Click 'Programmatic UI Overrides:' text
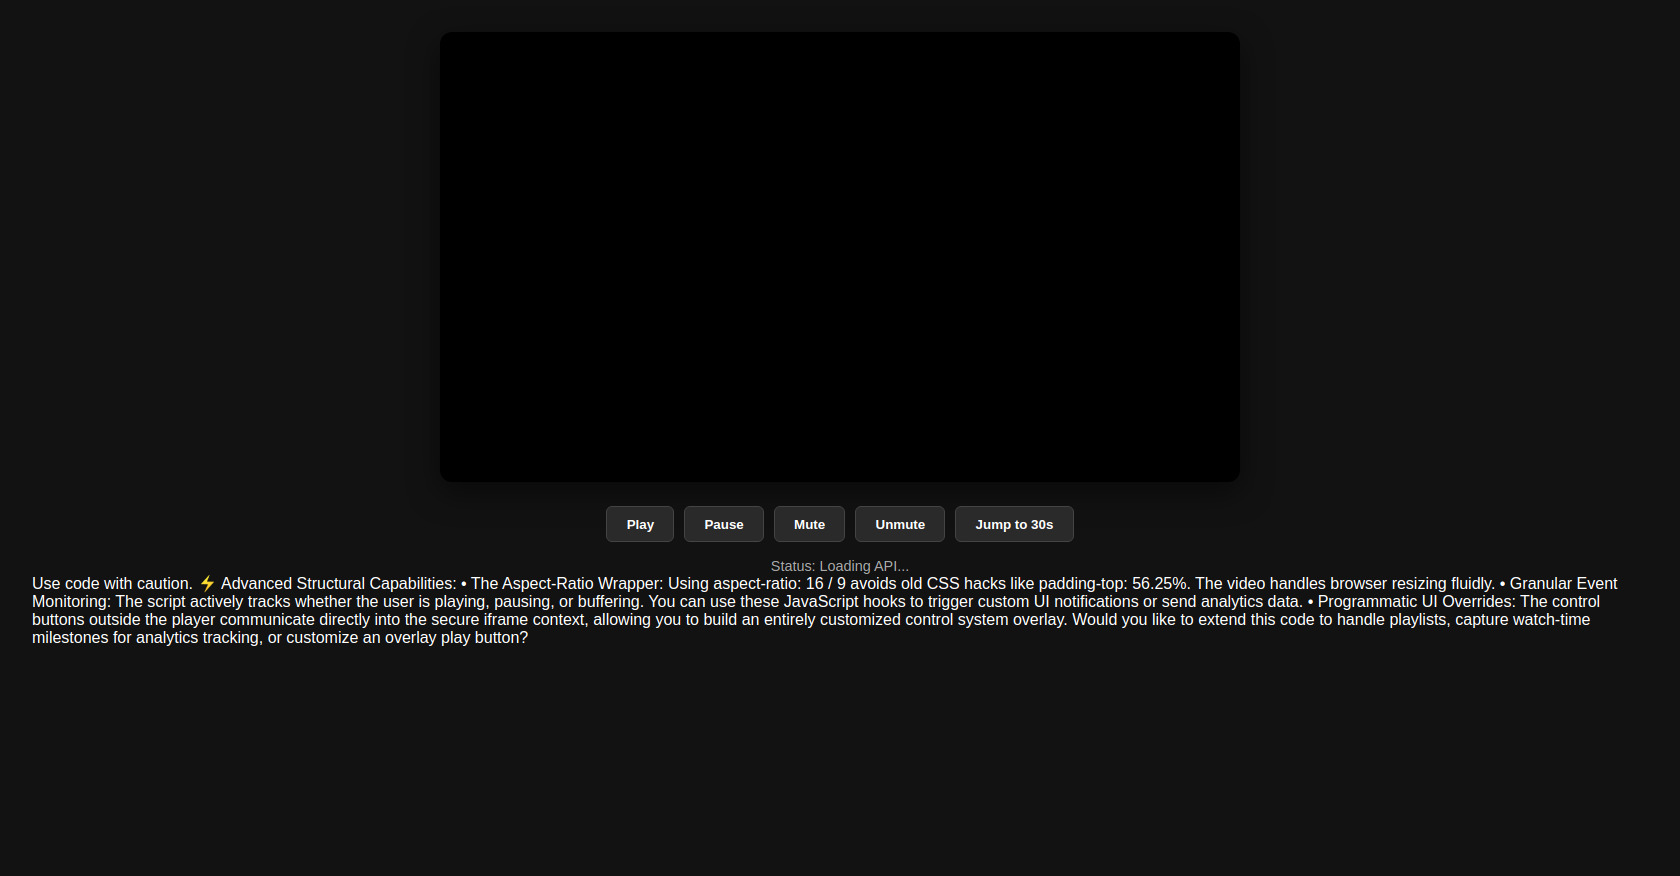Viewport: 1680px width, 876px height. pos(1417,602)
